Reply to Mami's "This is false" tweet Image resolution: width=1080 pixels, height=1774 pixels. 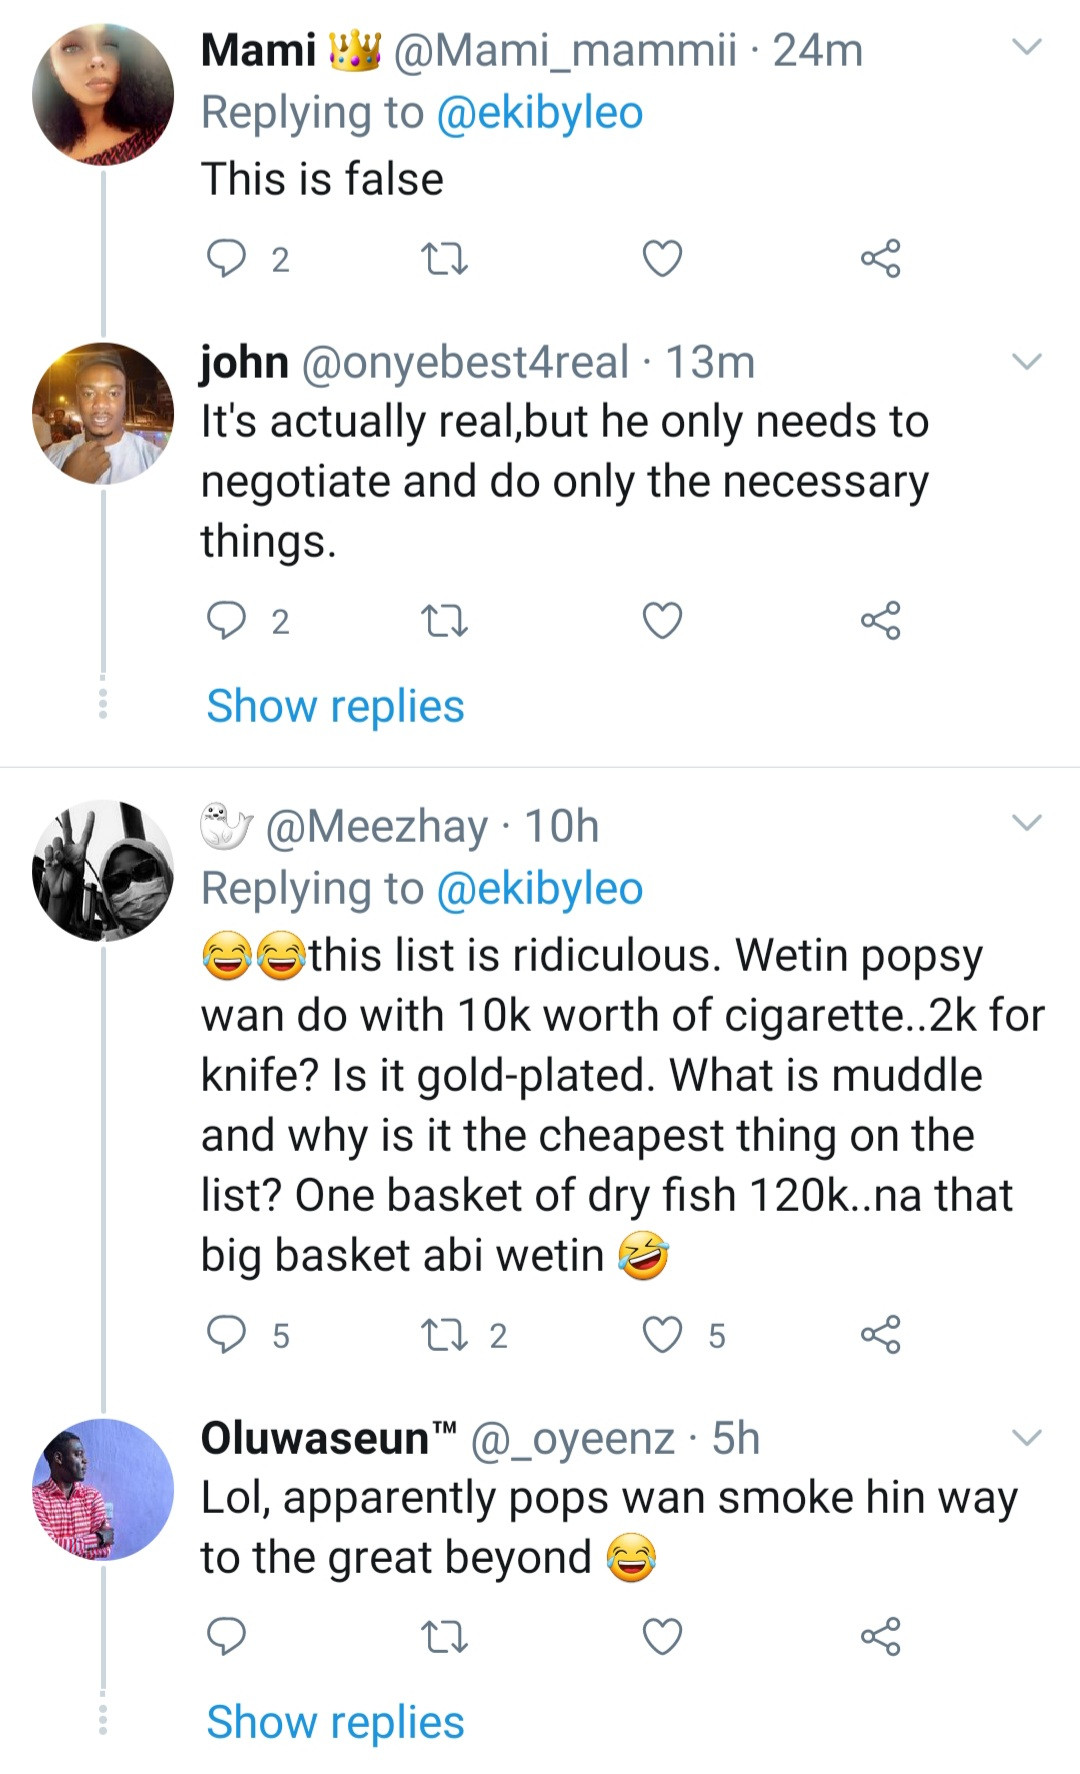[x=226, y=259]
